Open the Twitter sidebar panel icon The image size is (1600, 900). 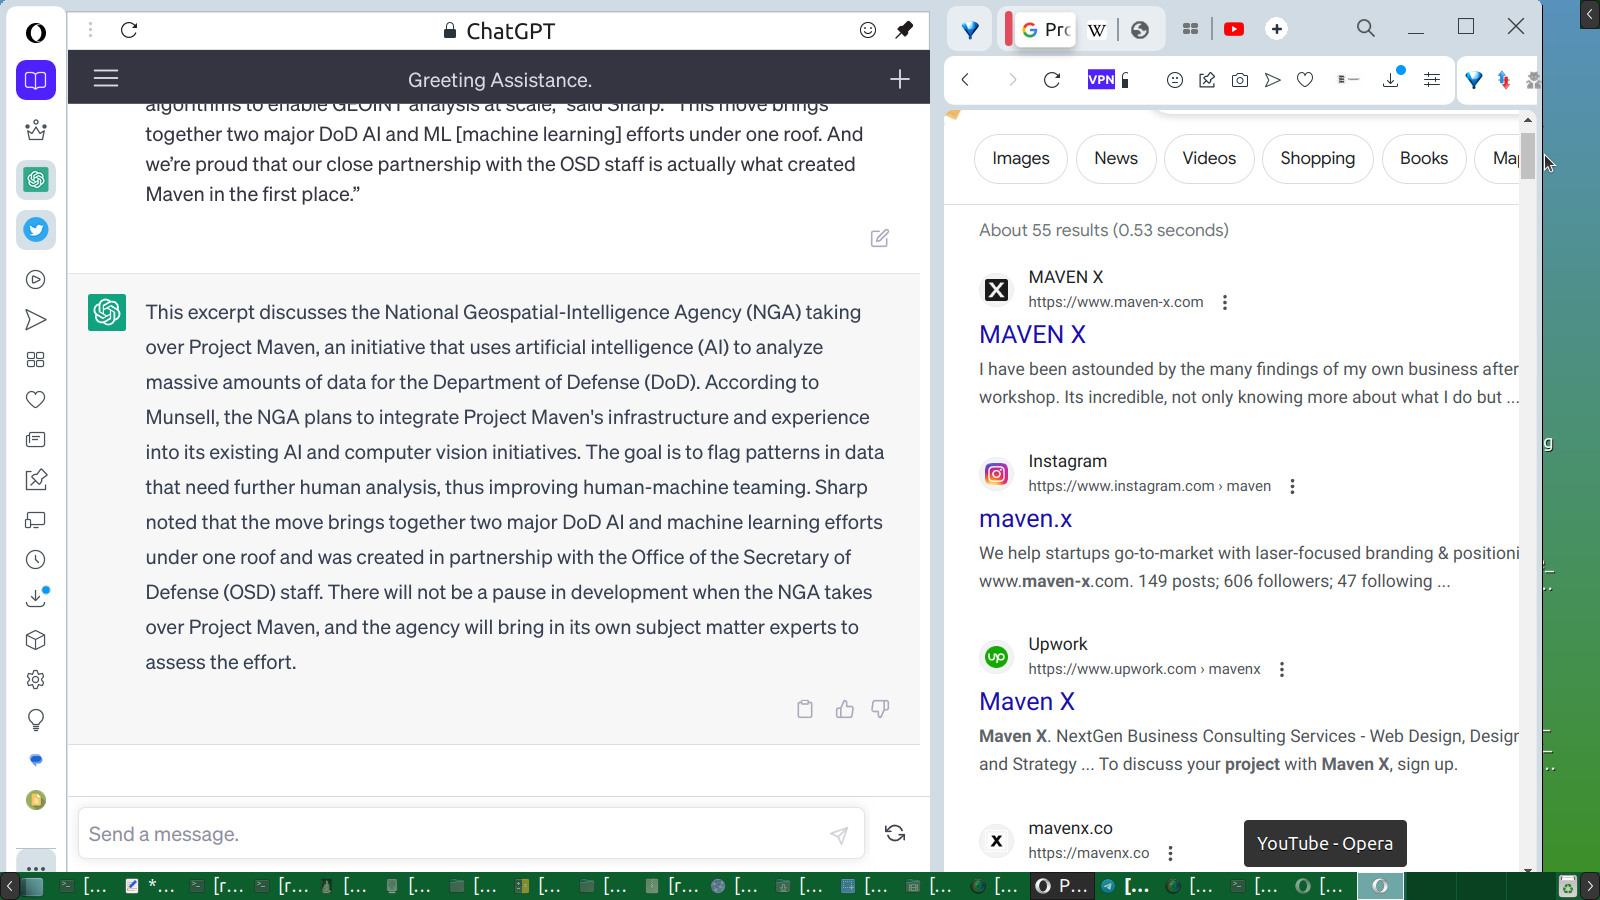pos(36,230)
